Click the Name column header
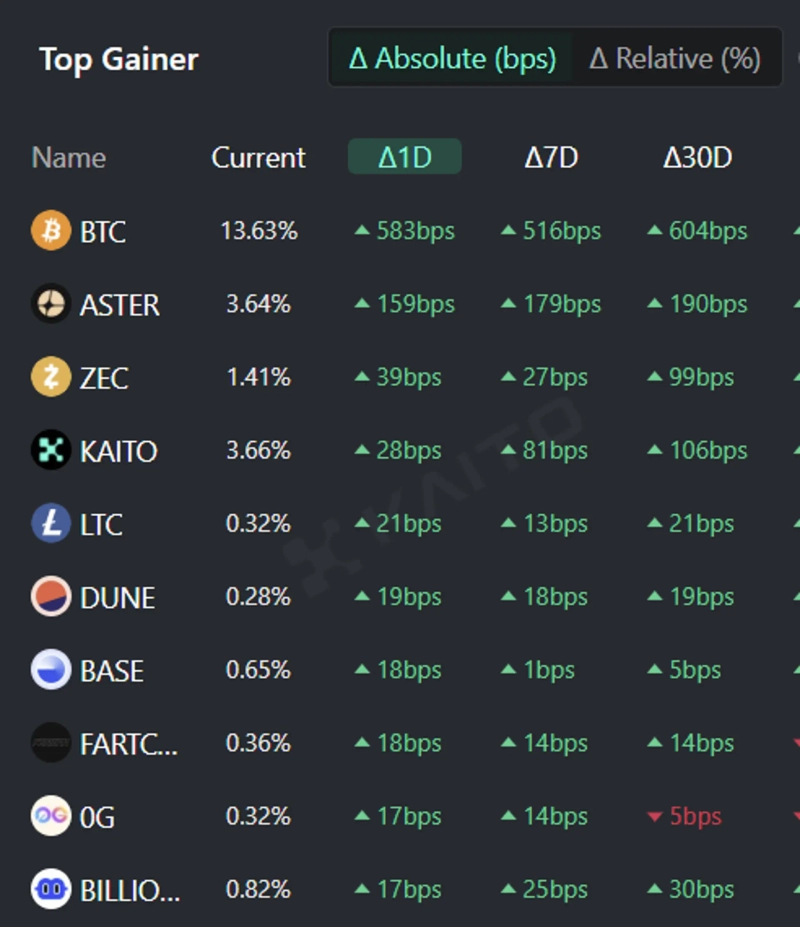Image resolution: width=800 pixels, height=927 pixels. 68,157
